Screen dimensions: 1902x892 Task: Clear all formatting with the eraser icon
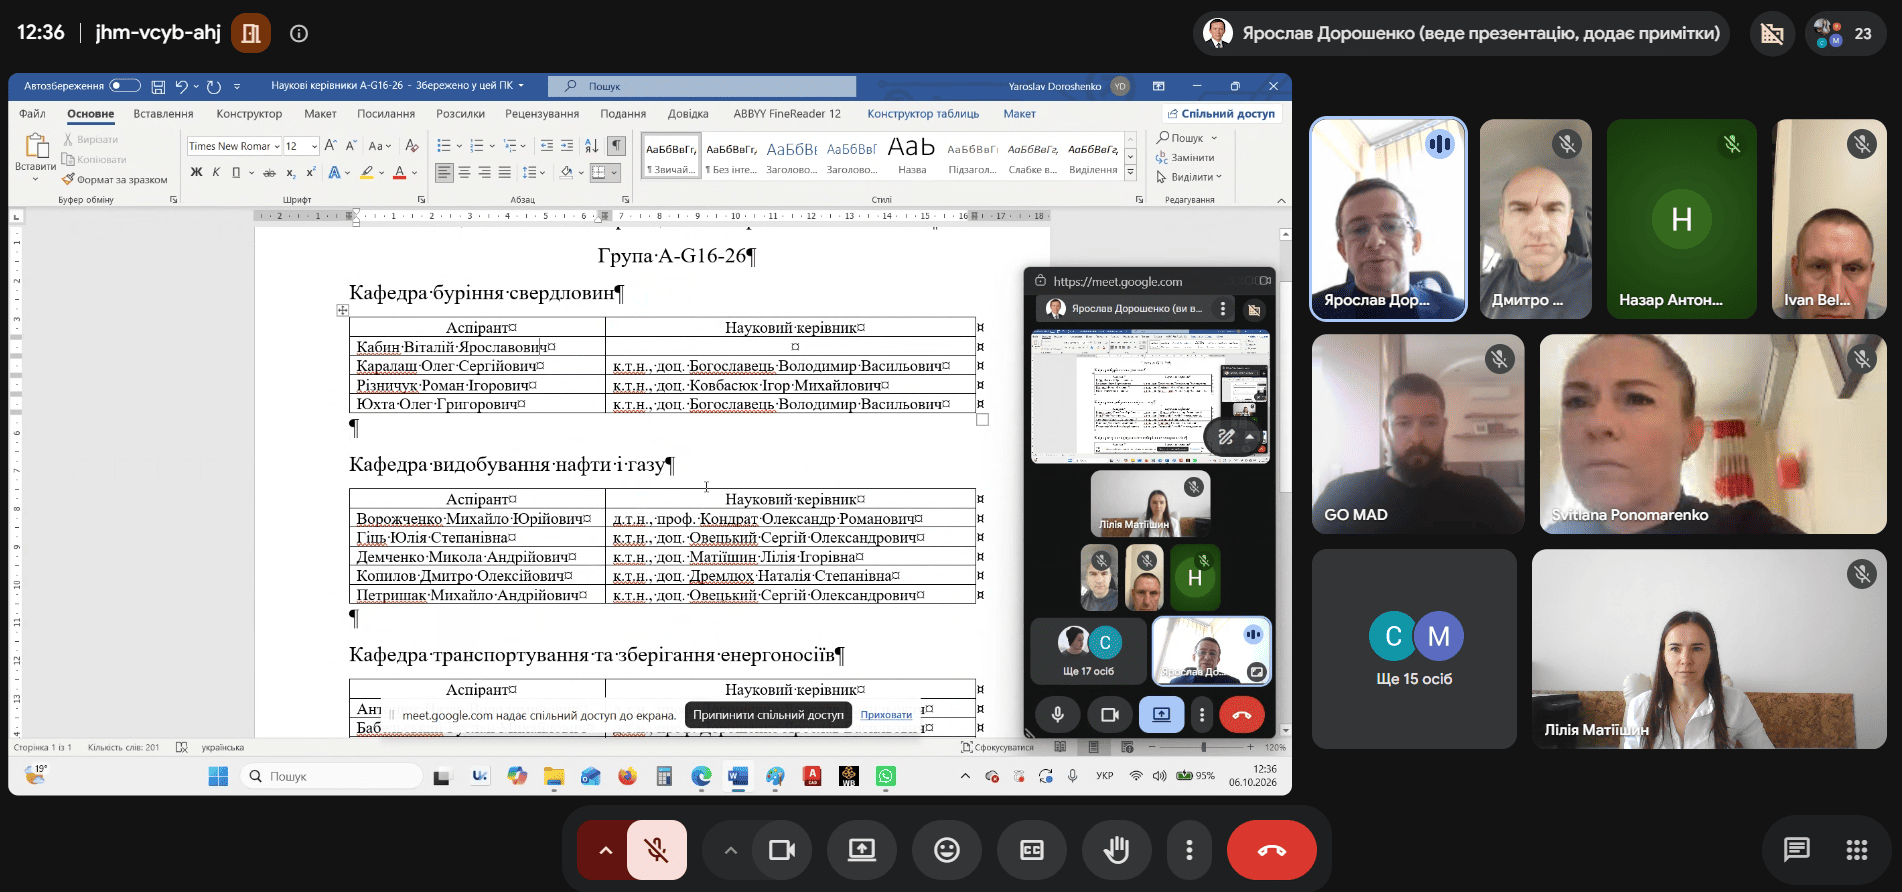(x=411, y=146)
